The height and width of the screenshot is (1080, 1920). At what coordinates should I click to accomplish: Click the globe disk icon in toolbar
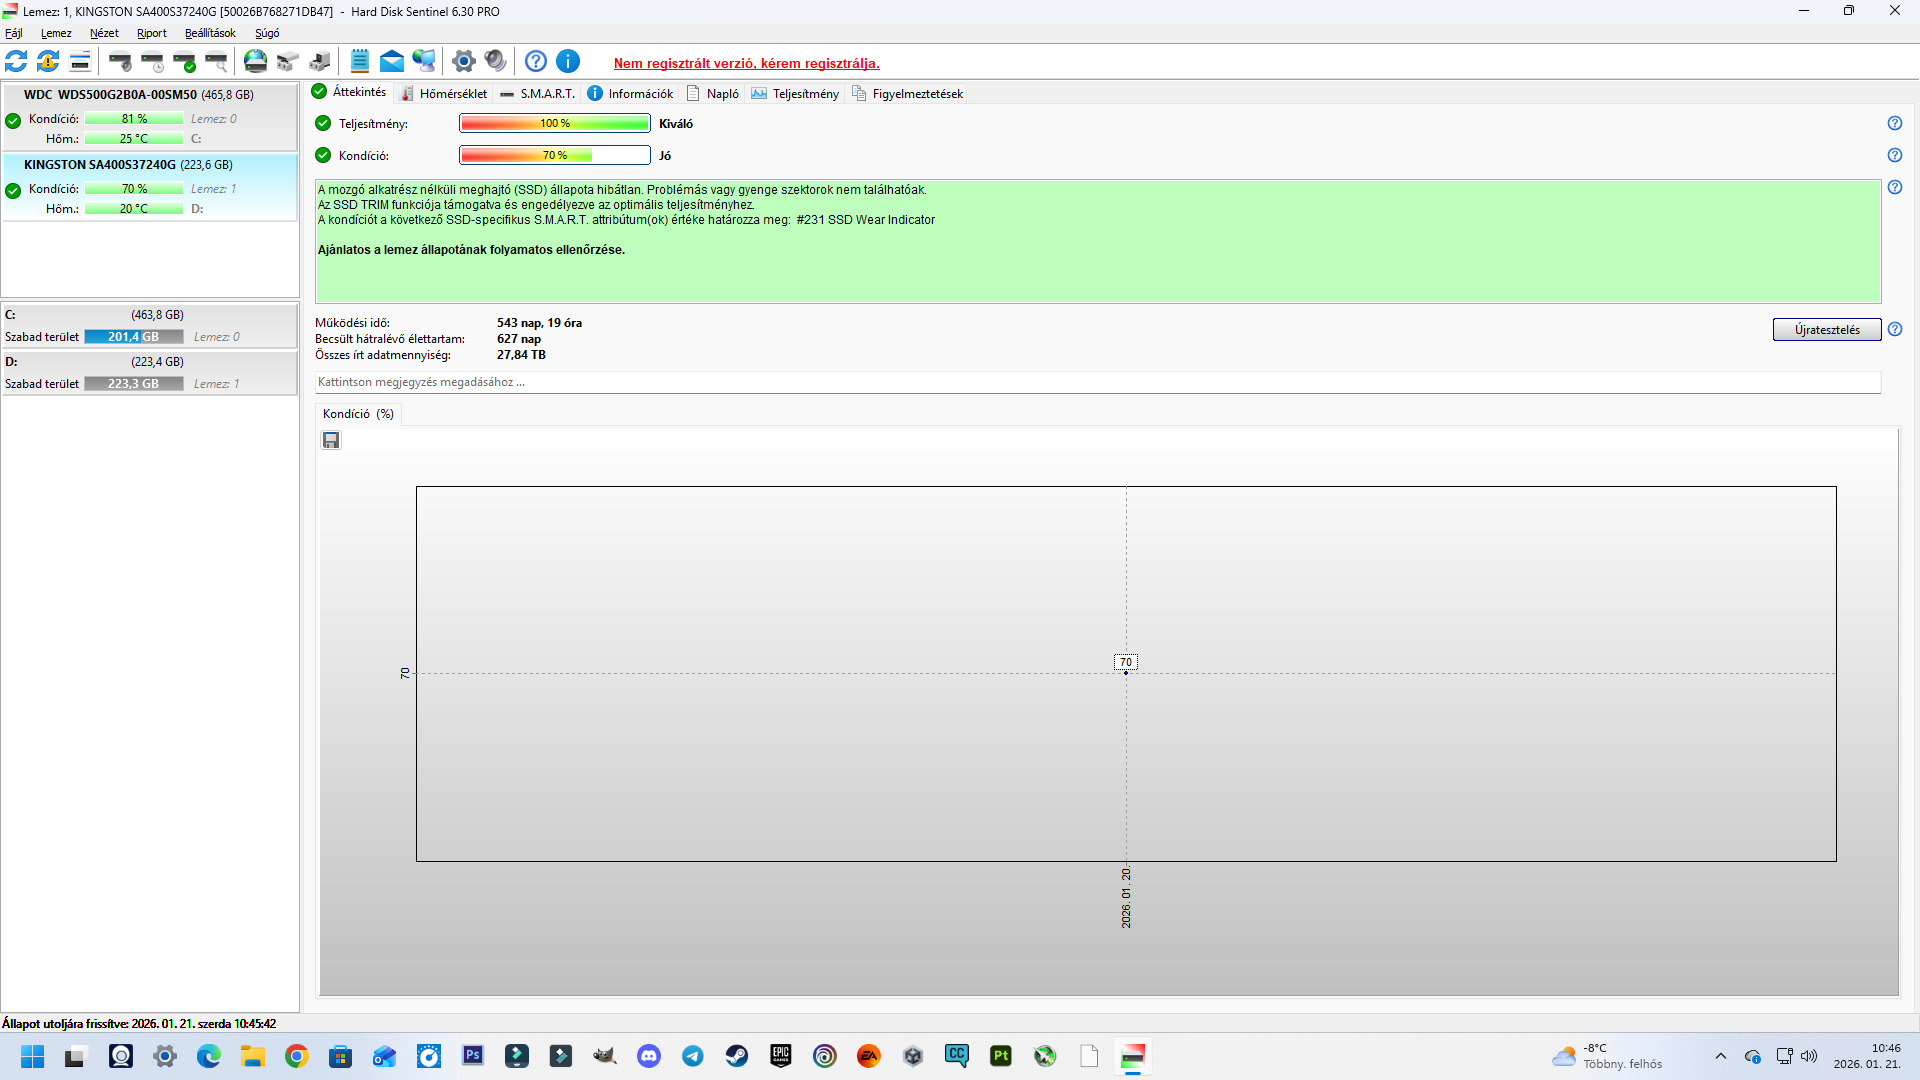pos(256,62)
